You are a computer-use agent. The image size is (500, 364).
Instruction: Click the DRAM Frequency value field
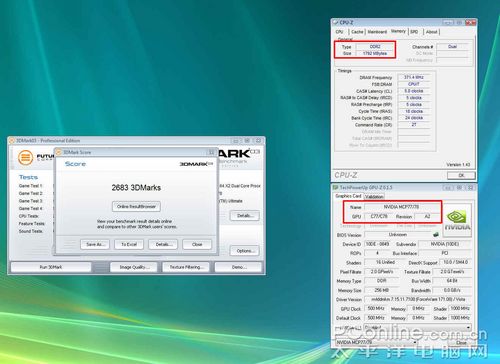(x=414, y=77)
